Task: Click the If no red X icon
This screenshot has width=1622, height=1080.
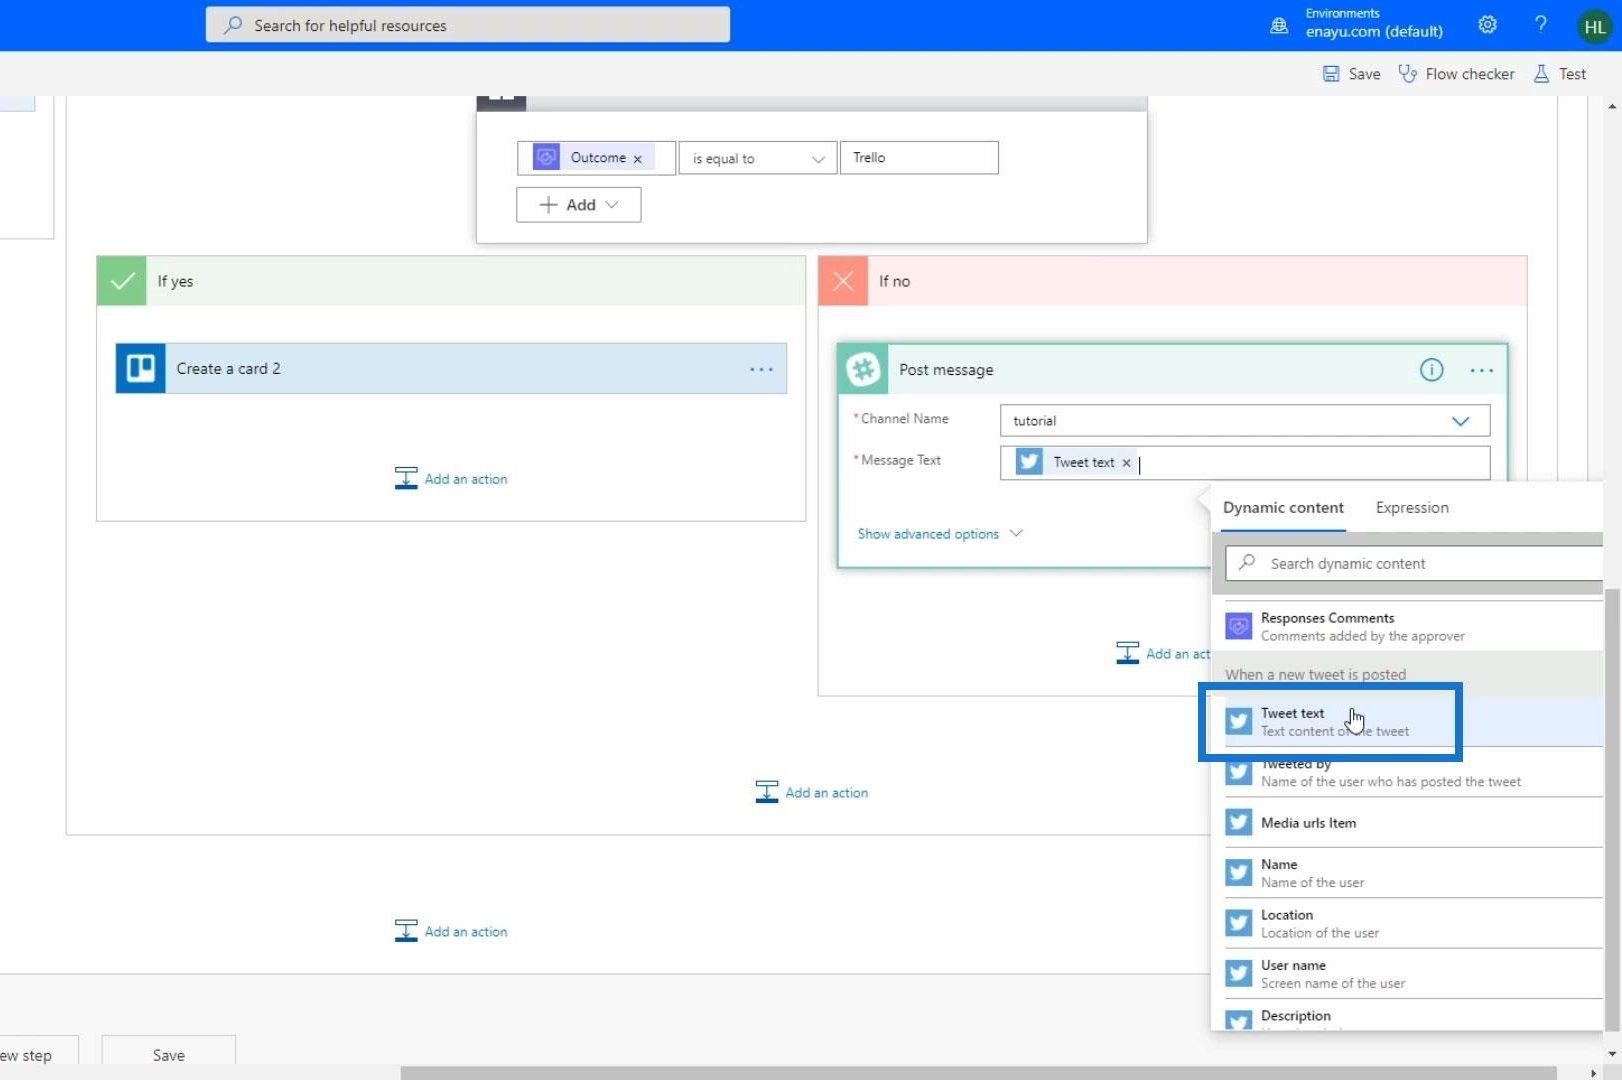Action: (843, 281)
